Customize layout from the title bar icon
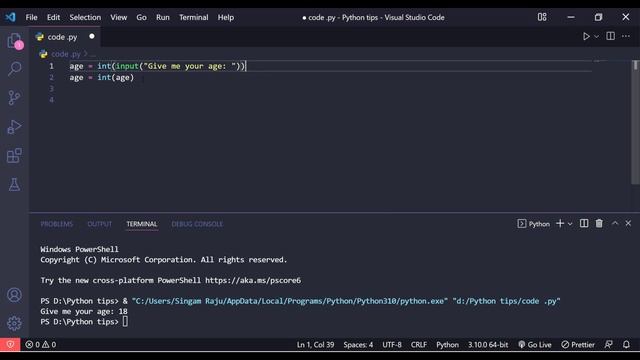This screenshot has width=640, height=360. point(542,17)
